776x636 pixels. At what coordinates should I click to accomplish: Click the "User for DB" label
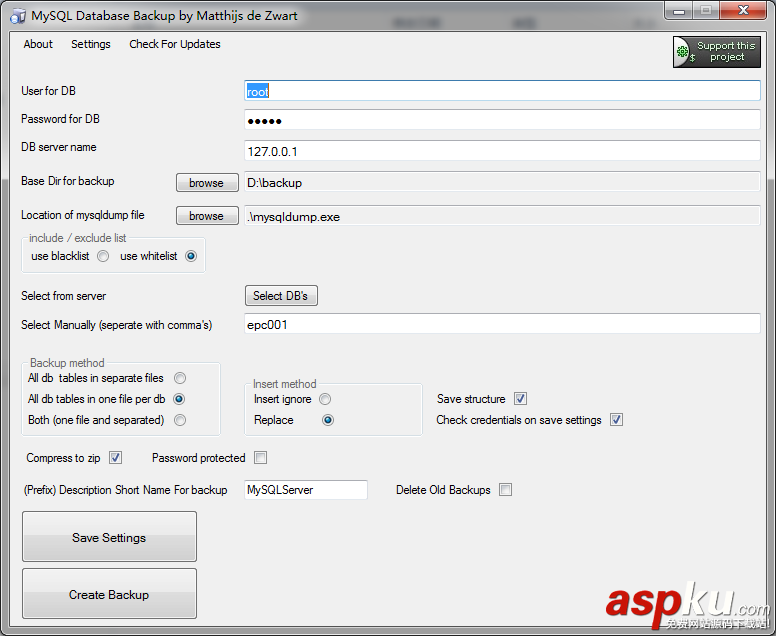tap(48, 91)
